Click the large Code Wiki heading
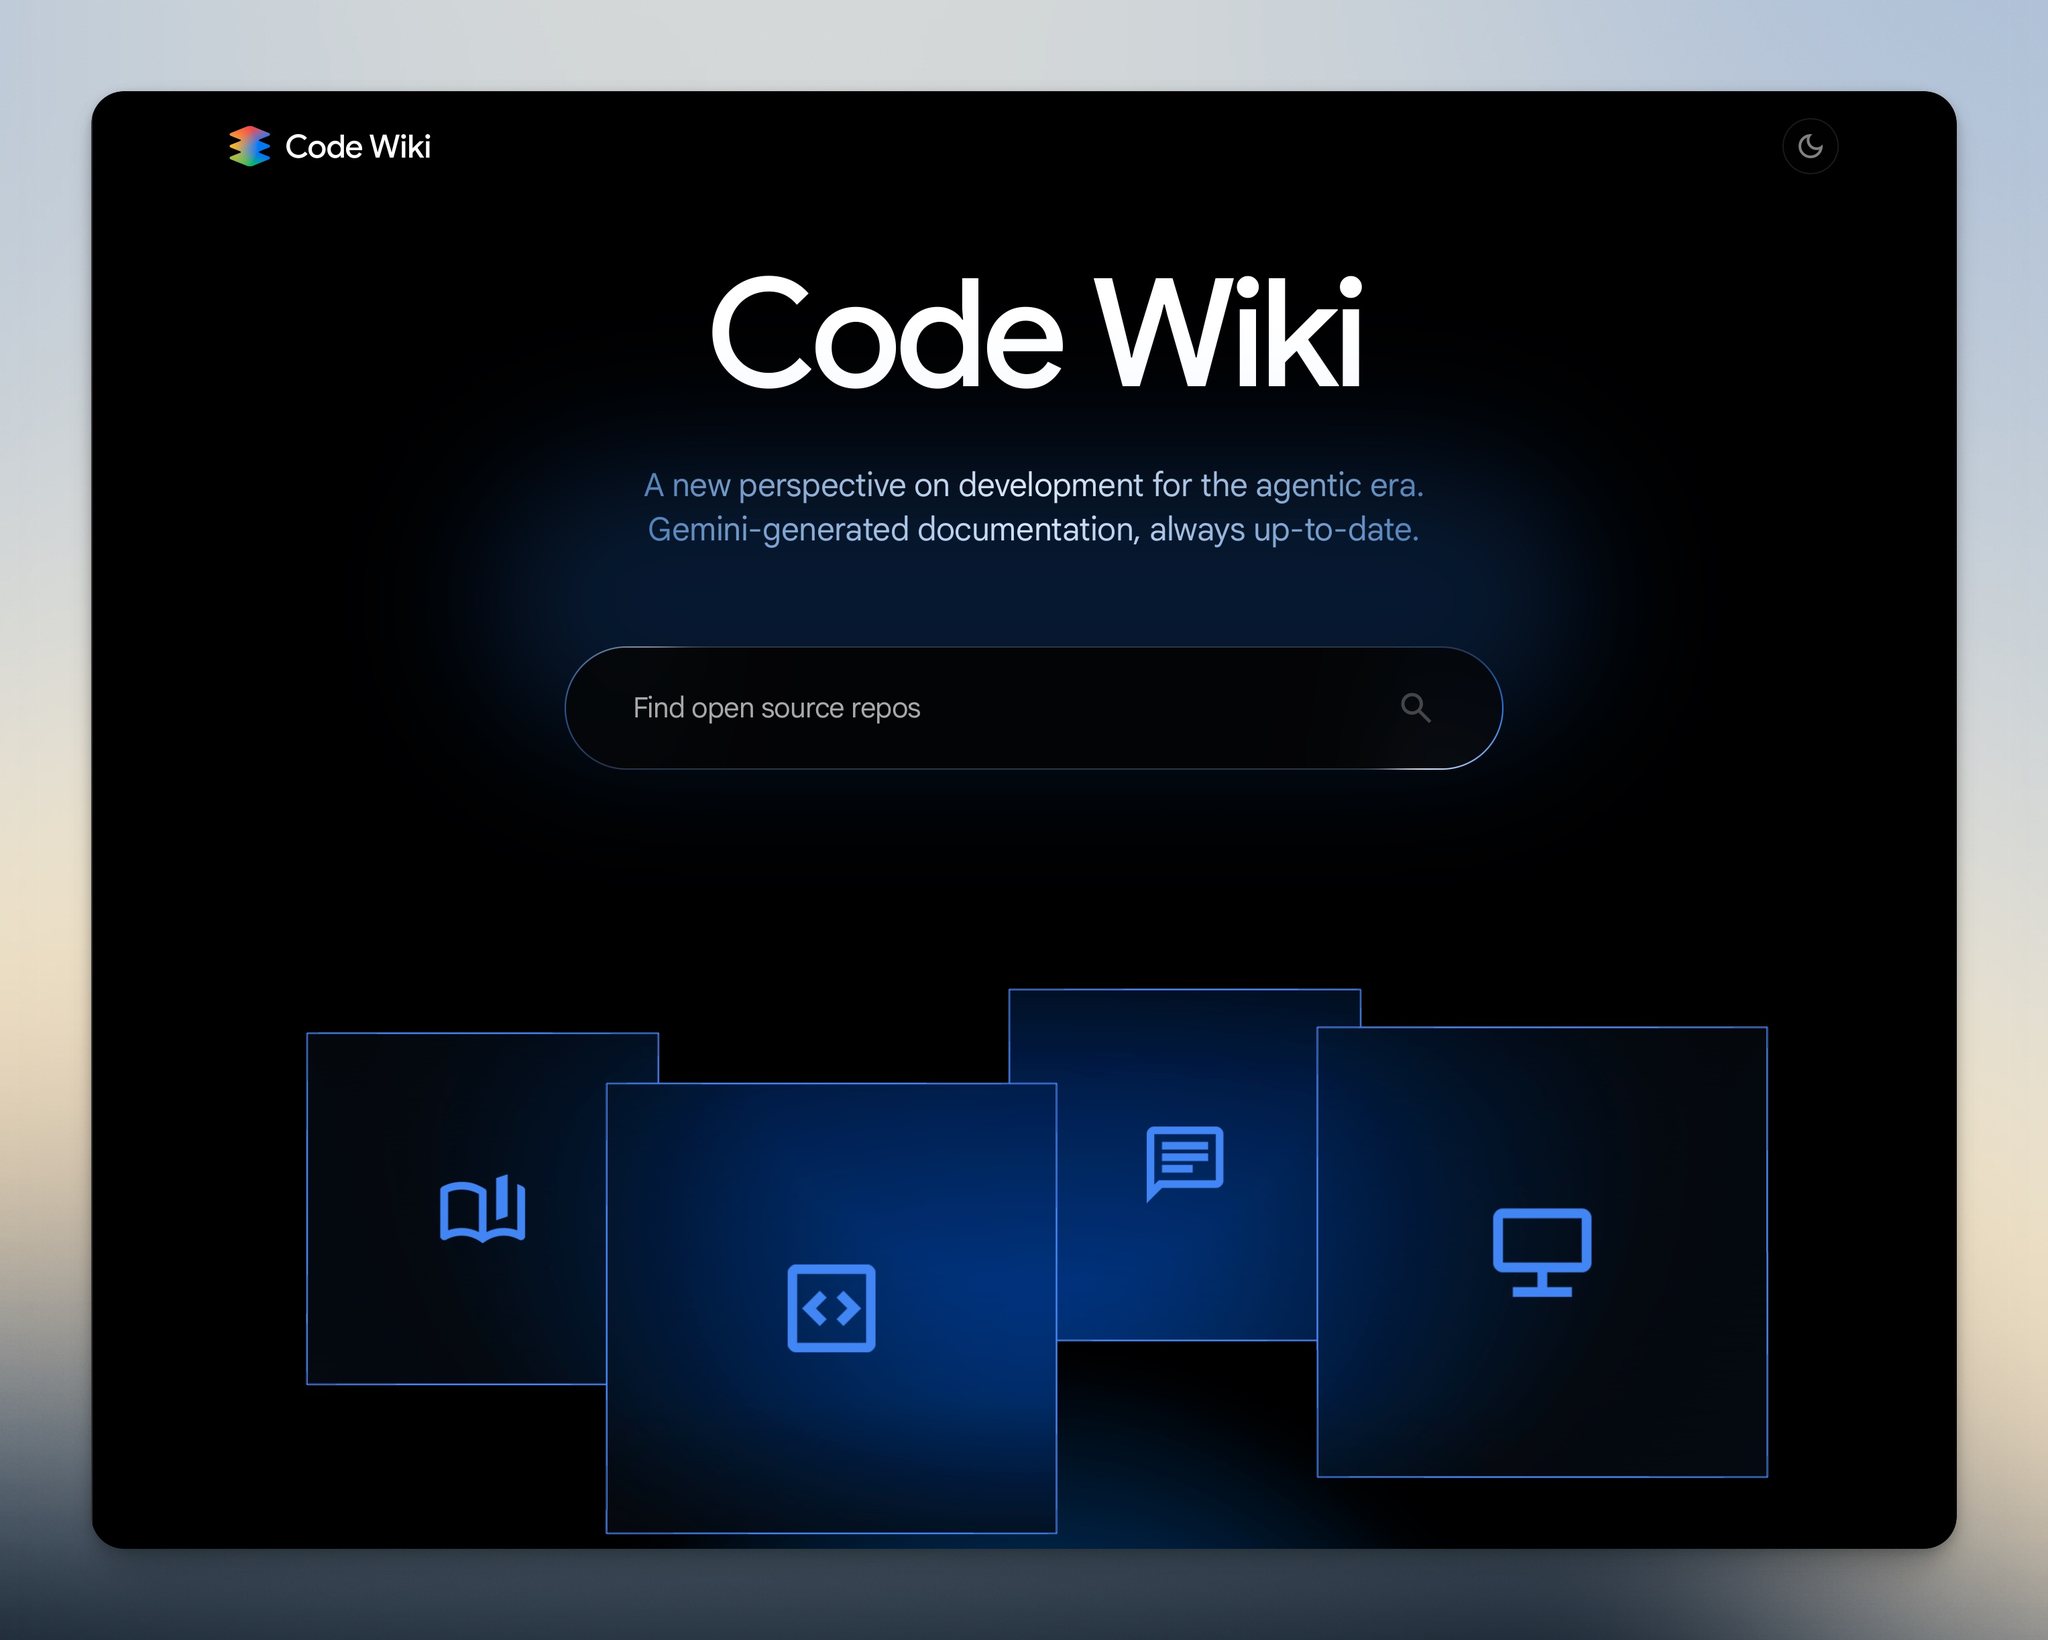2048x1640 pixels. coord(1036,333)
